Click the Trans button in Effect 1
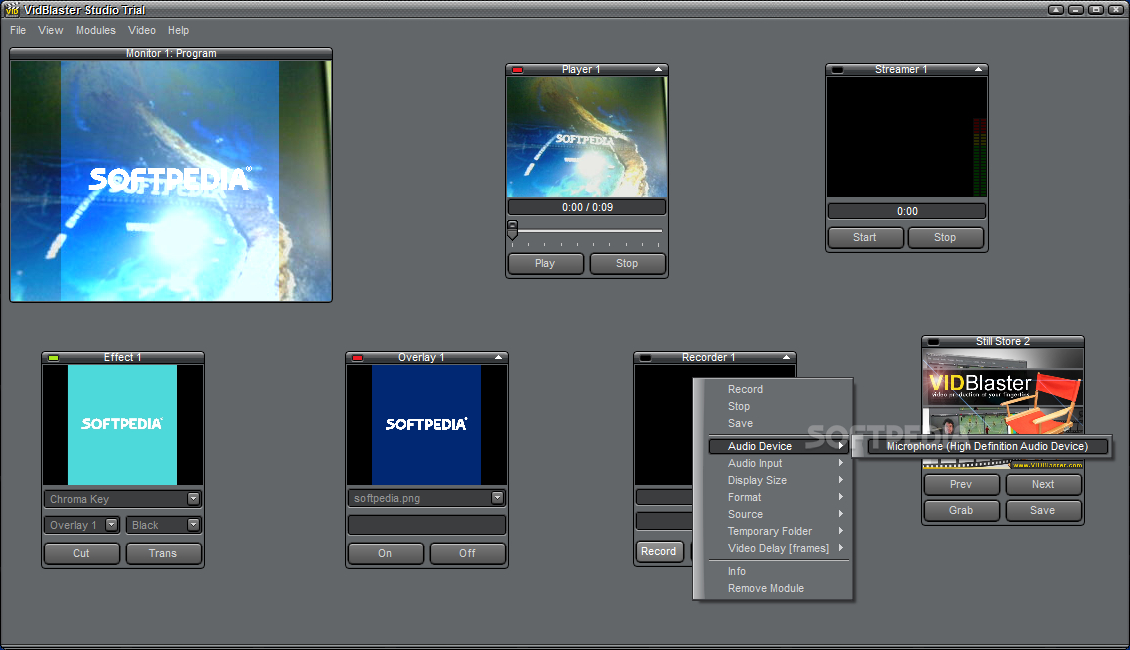The width and height of the screenshot is (1130, 650). click(163, 553)
